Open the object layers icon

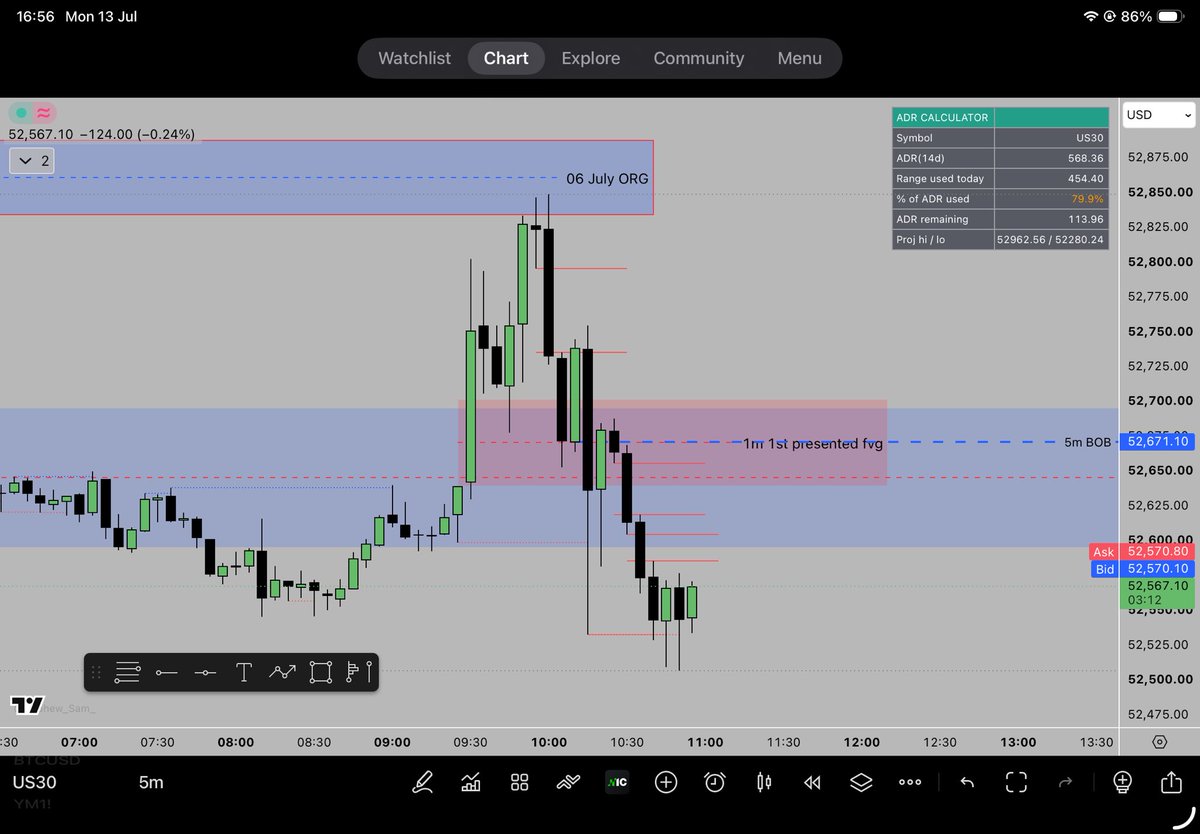pyautogui.click(x=861, y=782)
